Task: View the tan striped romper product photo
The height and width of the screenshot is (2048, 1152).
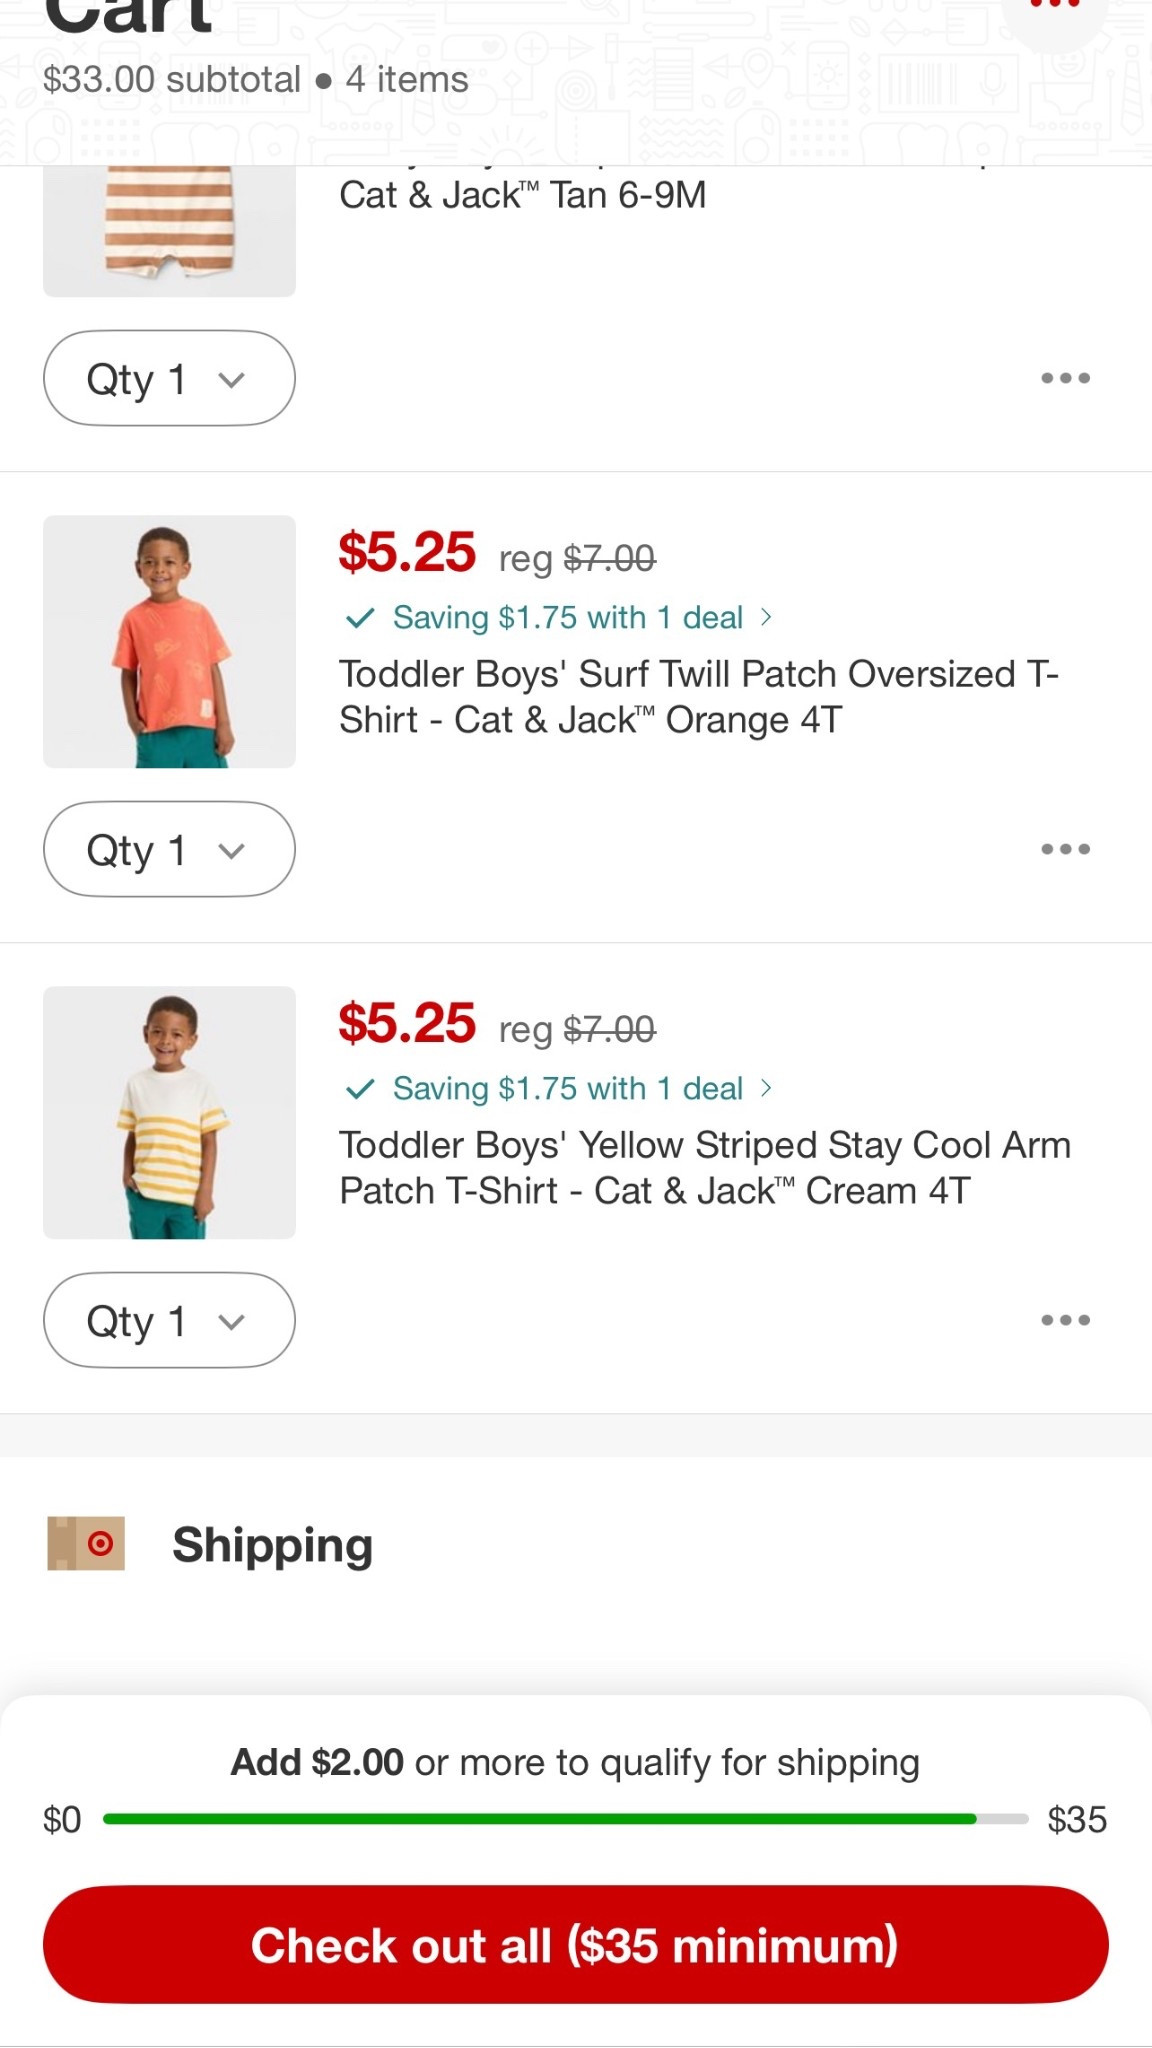Action: pyautogui.click(x=169, y=232)
